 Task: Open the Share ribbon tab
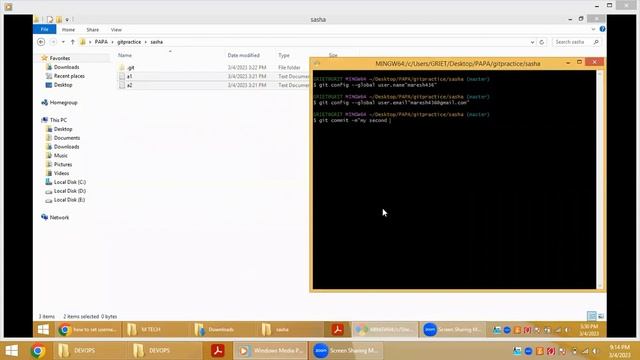93,30
